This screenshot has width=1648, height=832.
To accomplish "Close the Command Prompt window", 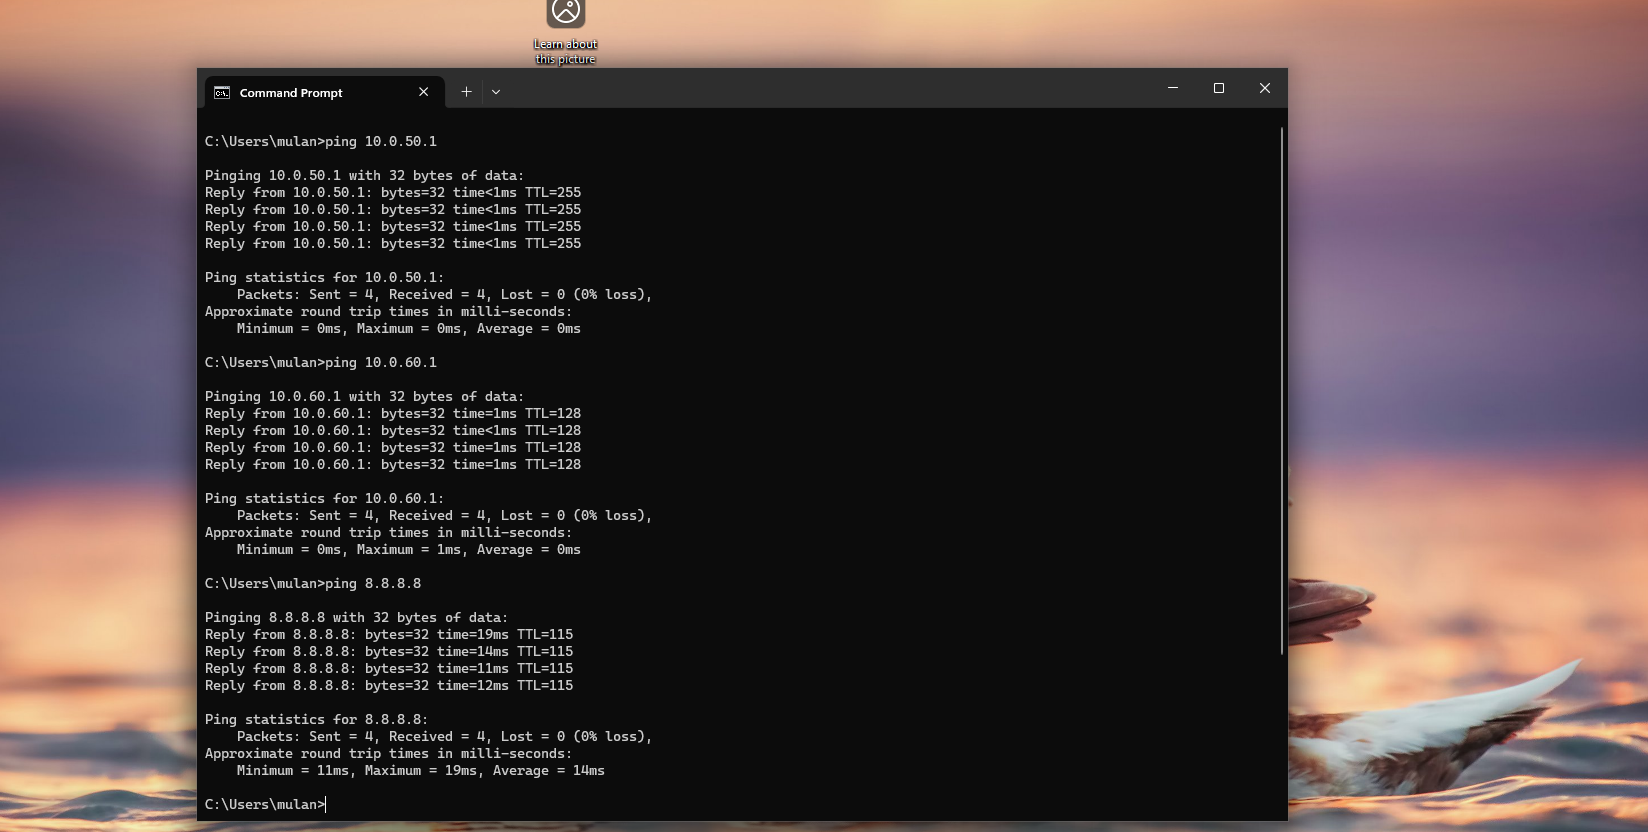I will click(1265, 88).
